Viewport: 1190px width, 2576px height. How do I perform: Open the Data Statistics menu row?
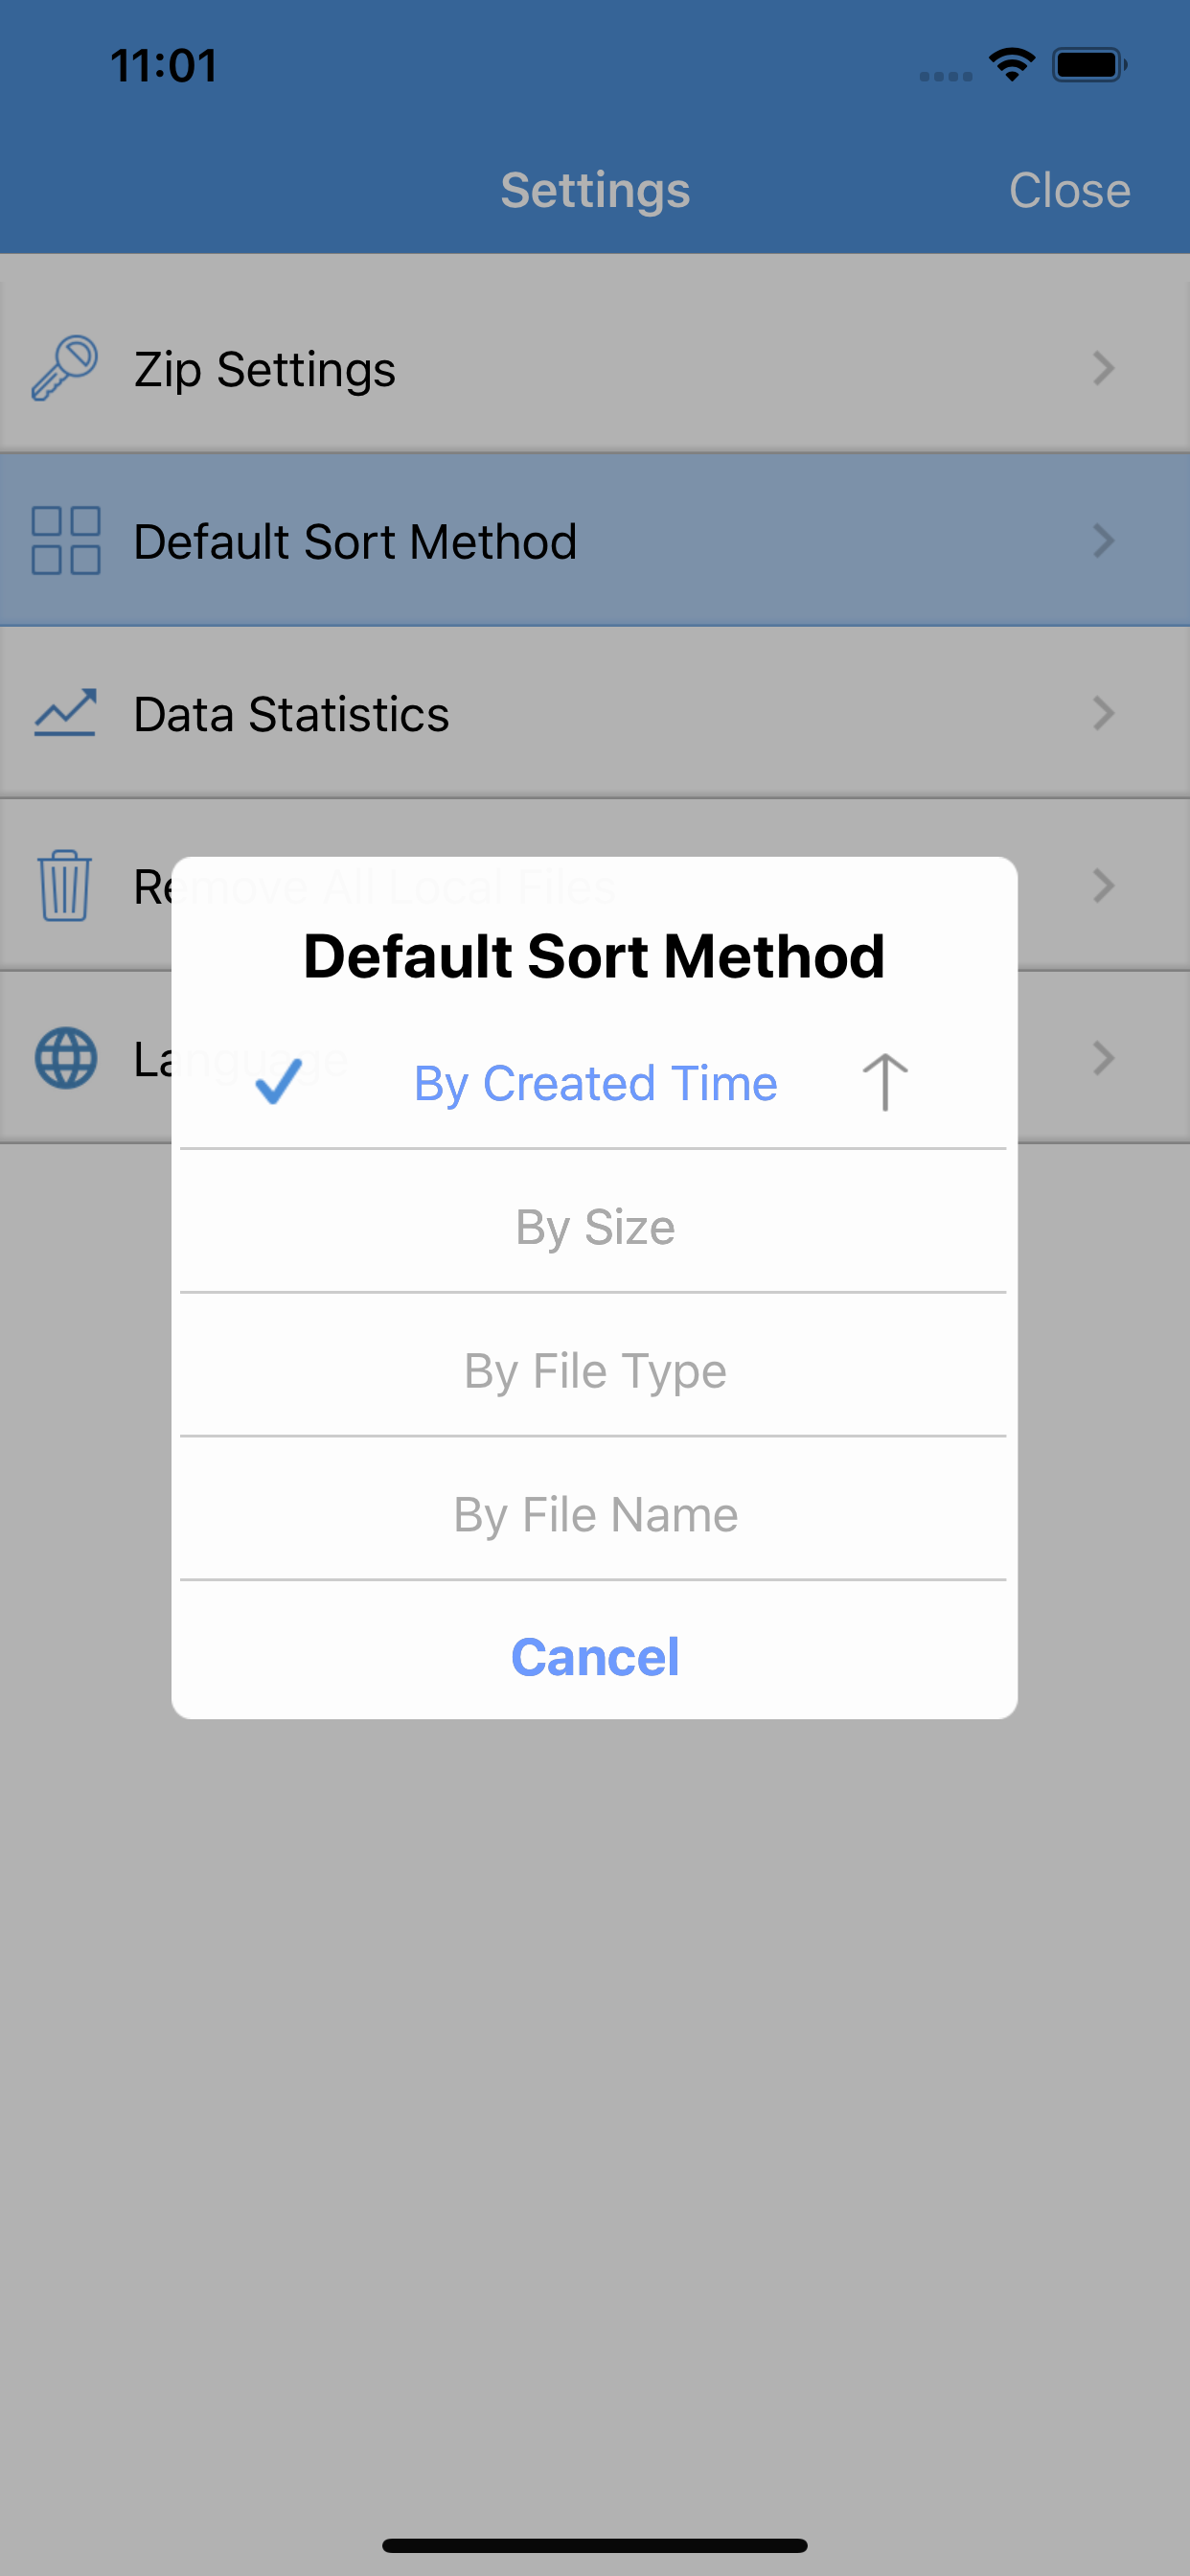tap(595, 713)
